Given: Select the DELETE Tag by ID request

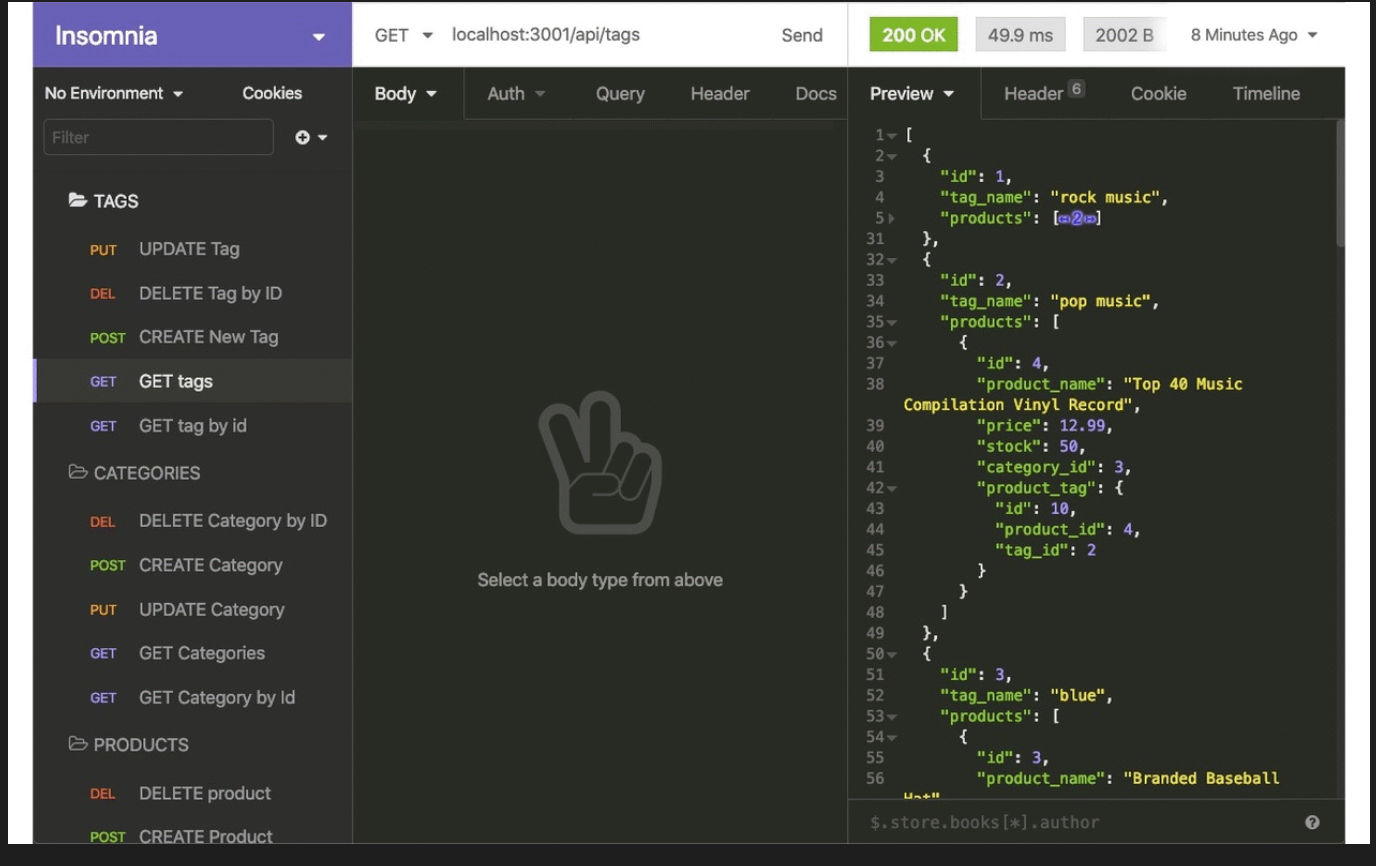Looking at the screenshot, I should coord(210,293).
